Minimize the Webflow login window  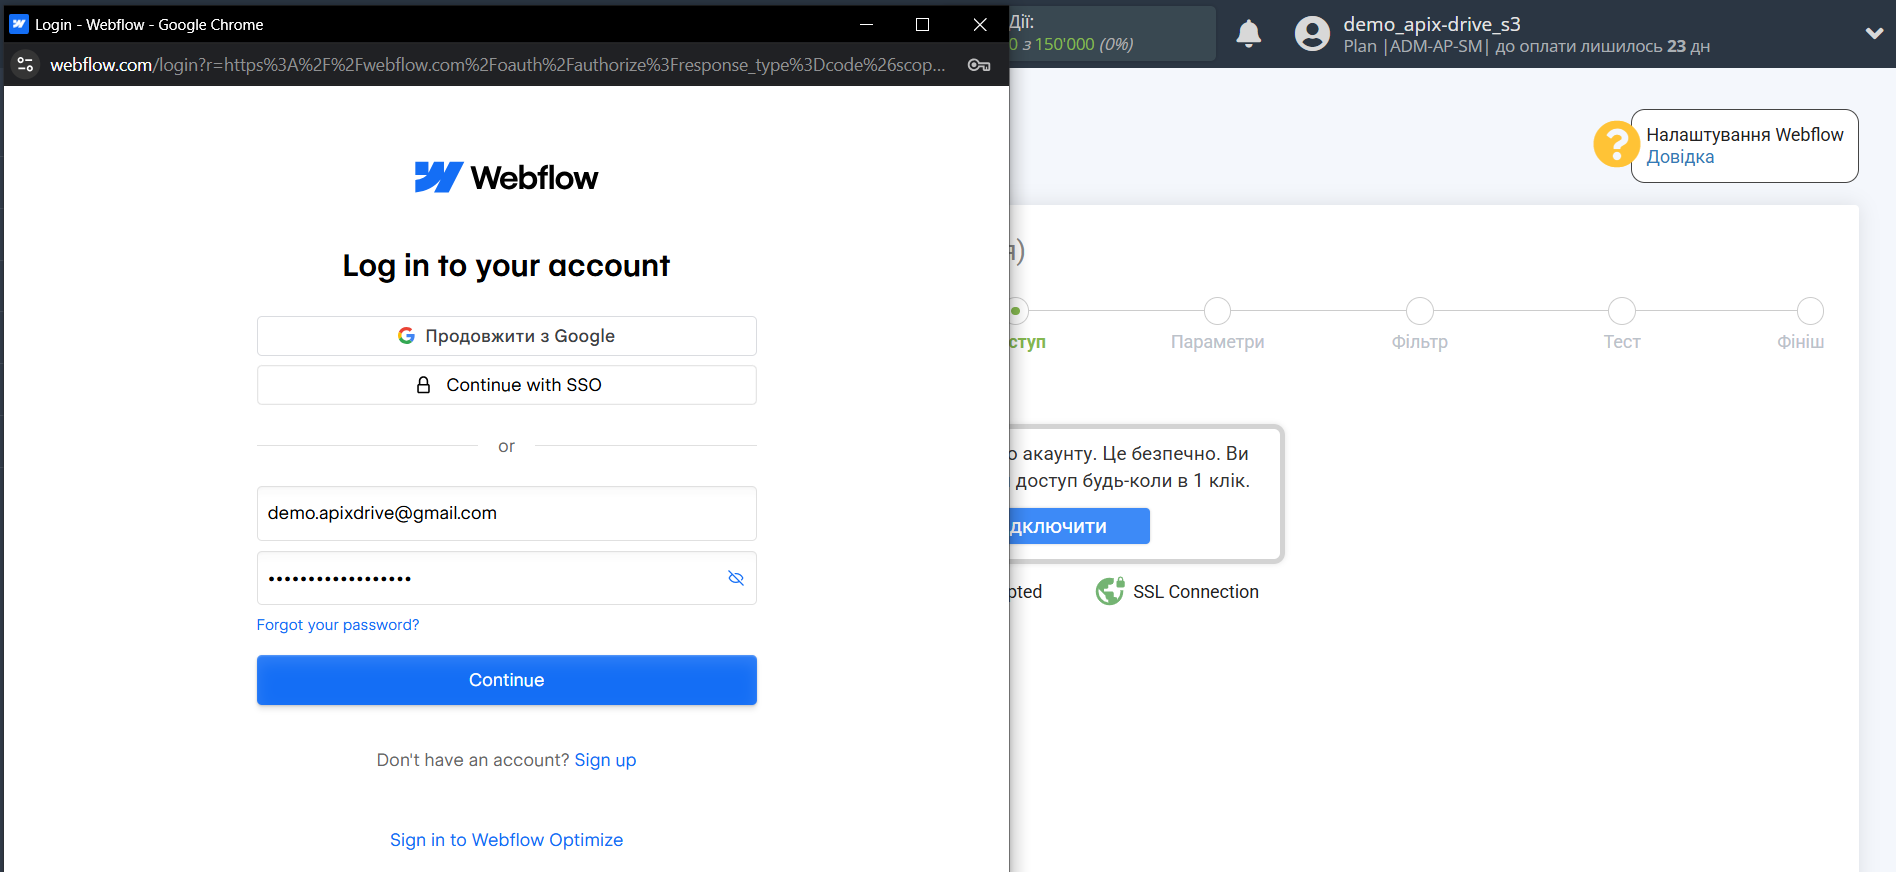(866, 24)
